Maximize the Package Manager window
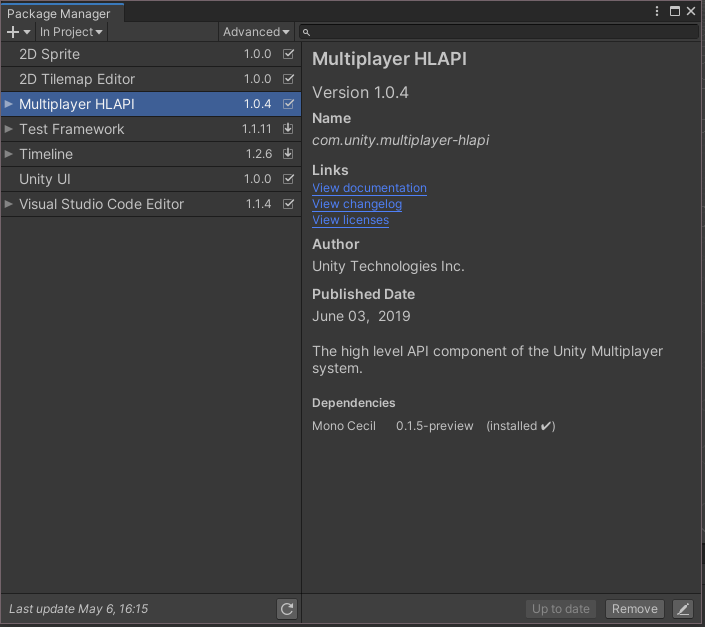 675,11
